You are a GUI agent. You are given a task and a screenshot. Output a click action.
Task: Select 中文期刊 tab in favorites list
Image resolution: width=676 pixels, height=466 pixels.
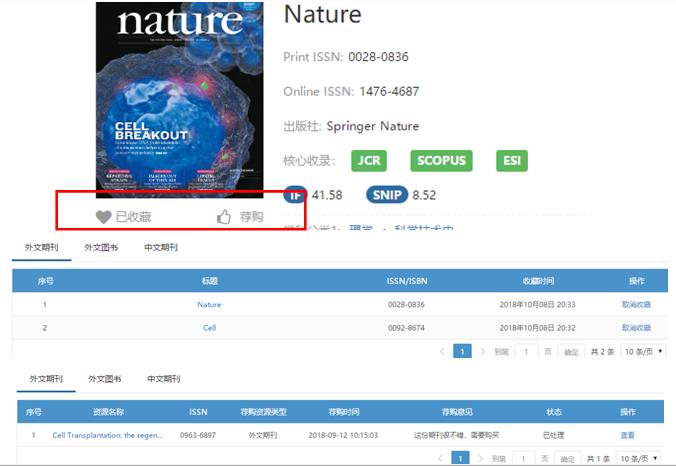[x=161, y=247]
